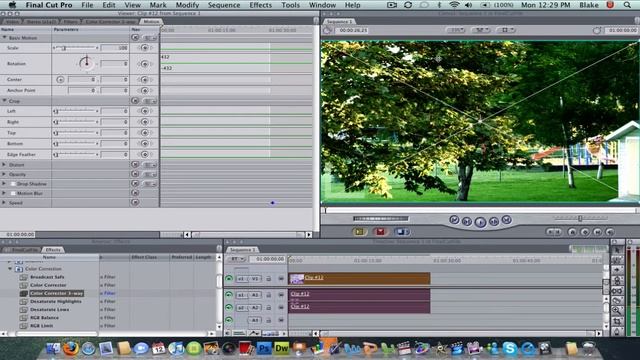Toggle A3 track audible control
This screenshot has height=360, width=640.
pos(229,320)
